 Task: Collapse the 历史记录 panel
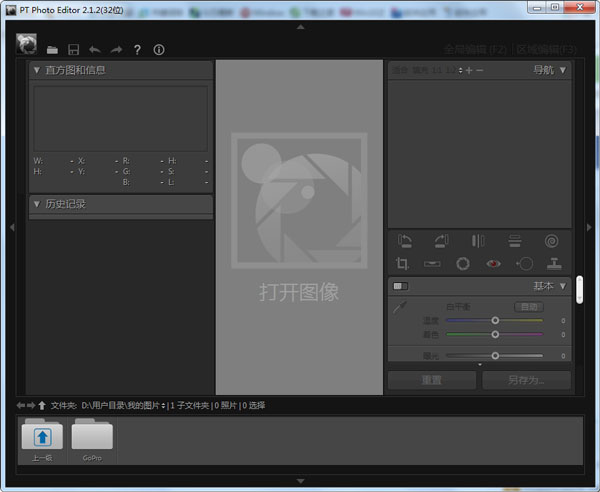click(37, 204)
